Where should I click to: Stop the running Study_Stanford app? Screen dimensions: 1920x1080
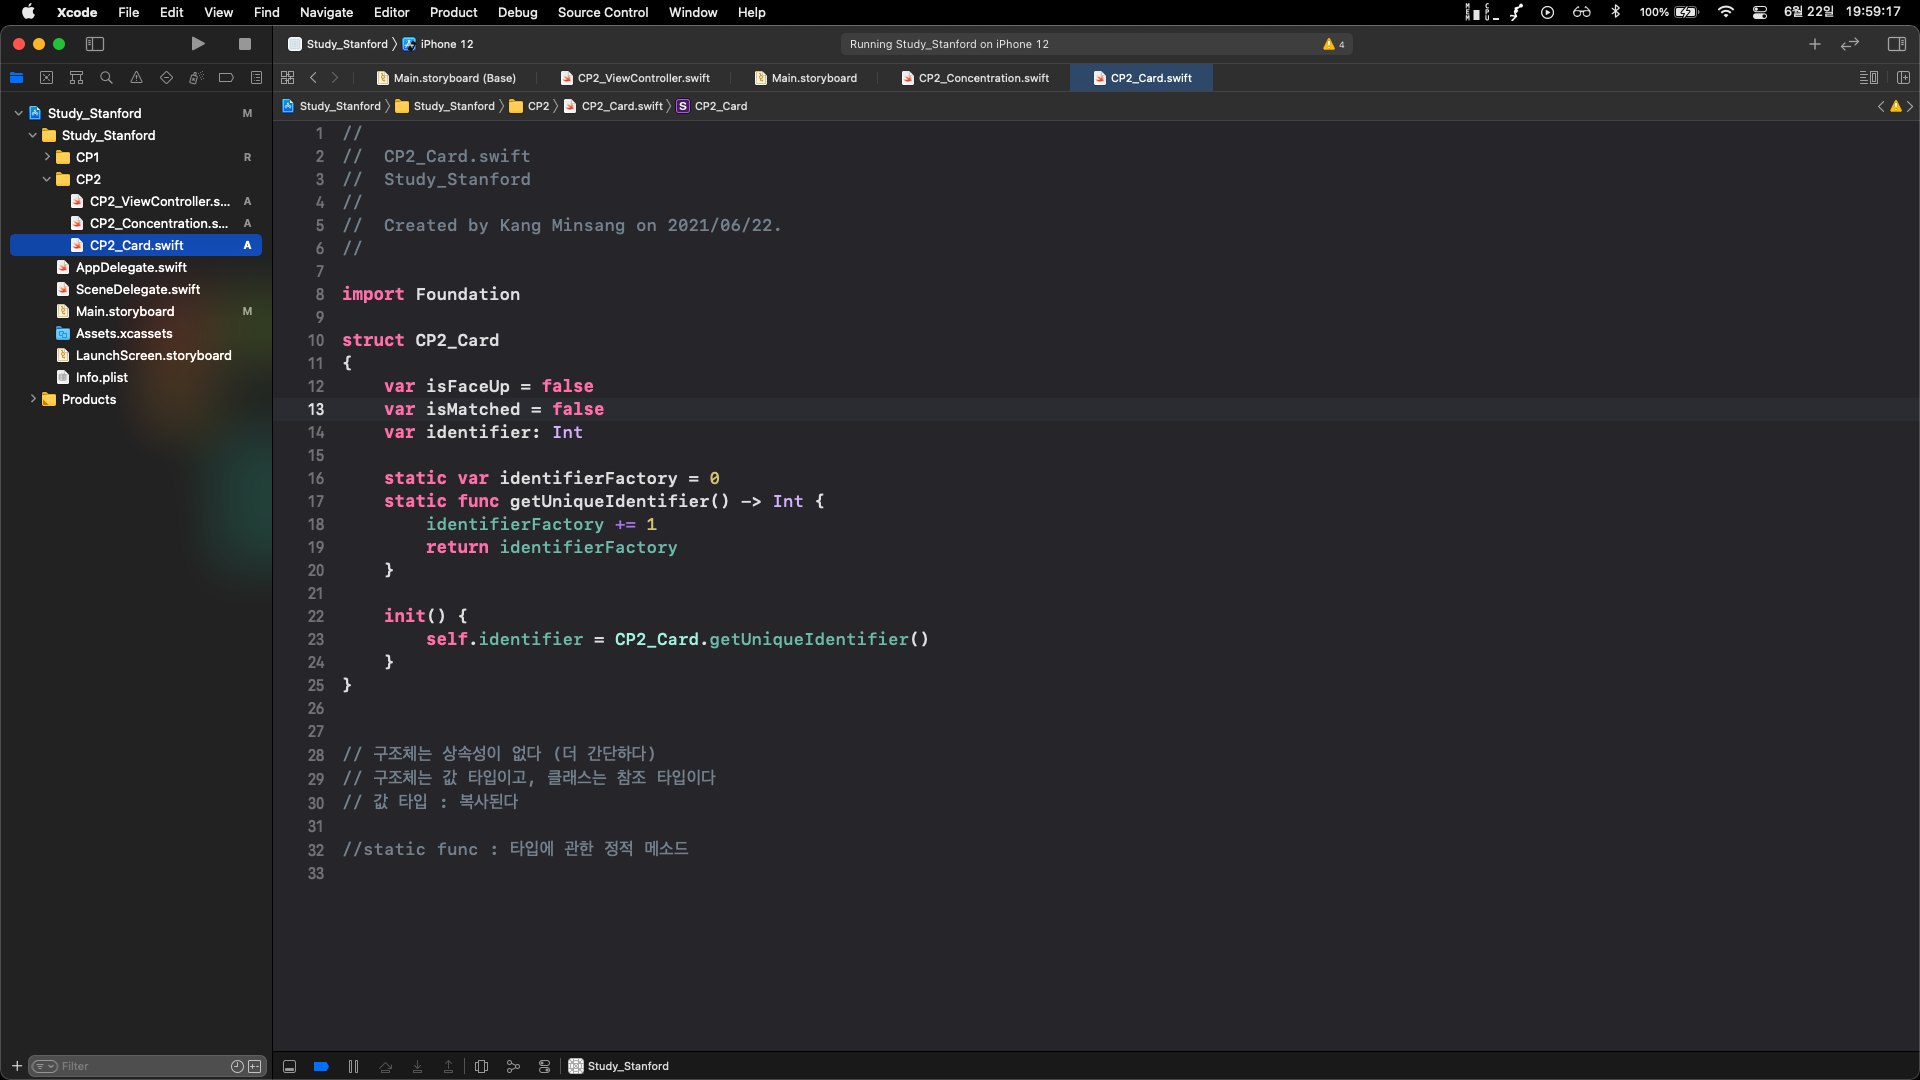click(244, 44)
